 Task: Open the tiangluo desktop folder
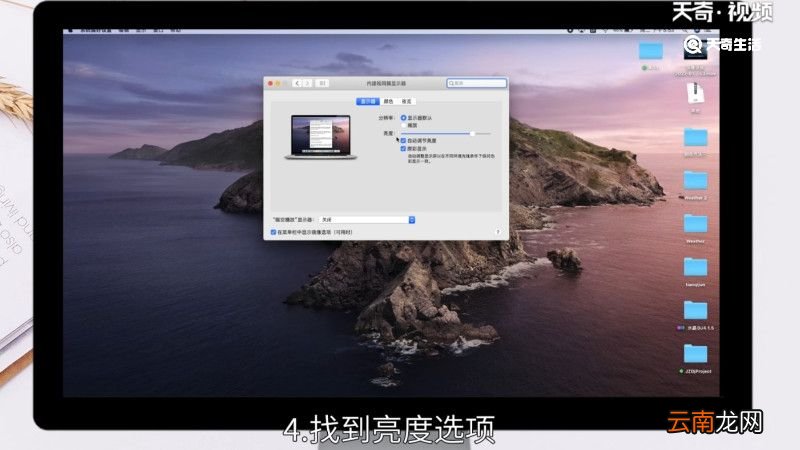point(695,267)
